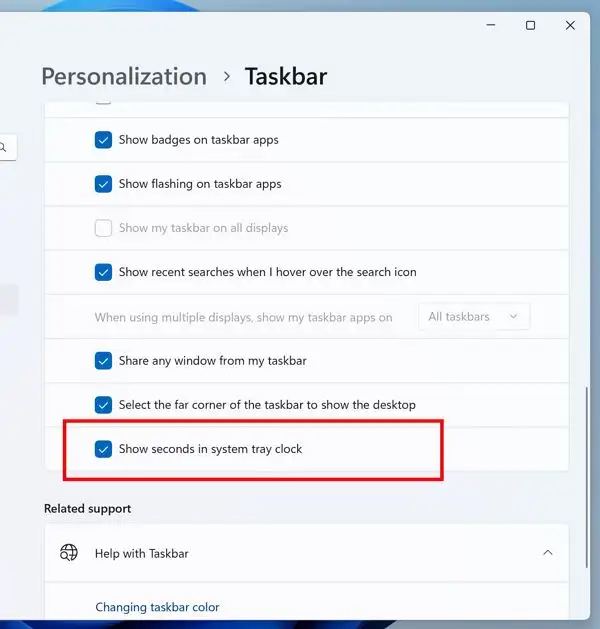Screen dimensions: 600x629
Task: Click the partially hidden checkbox at list top
Action: coord(103,102)
